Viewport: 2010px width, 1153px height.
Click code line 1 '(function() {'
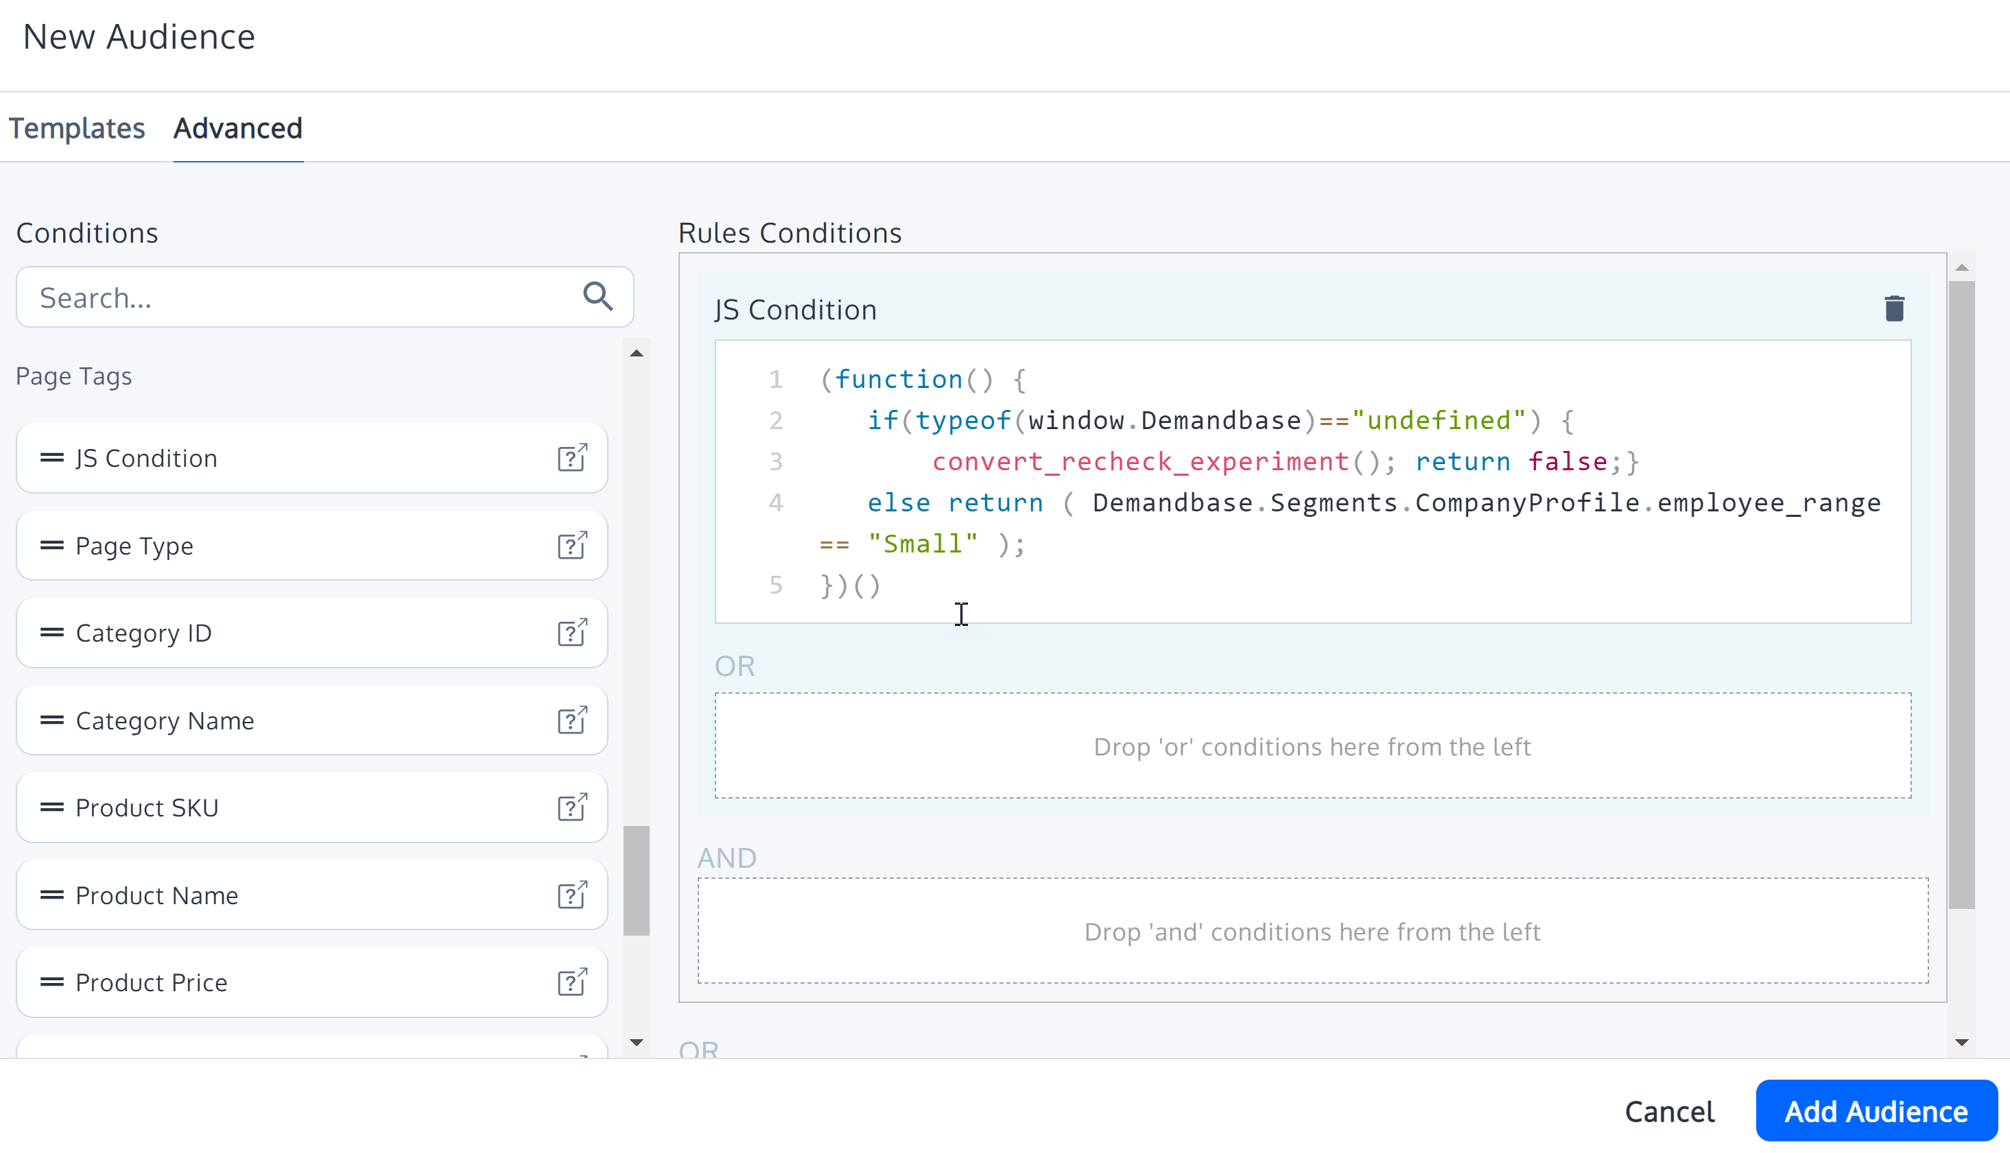(922, 379)
